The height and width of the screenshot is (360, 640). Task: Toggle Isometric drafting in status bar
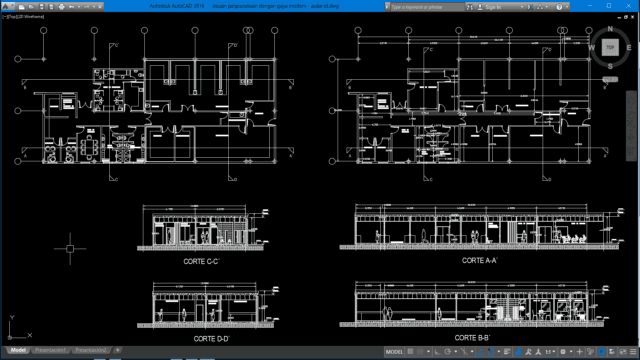pos(464,351)
